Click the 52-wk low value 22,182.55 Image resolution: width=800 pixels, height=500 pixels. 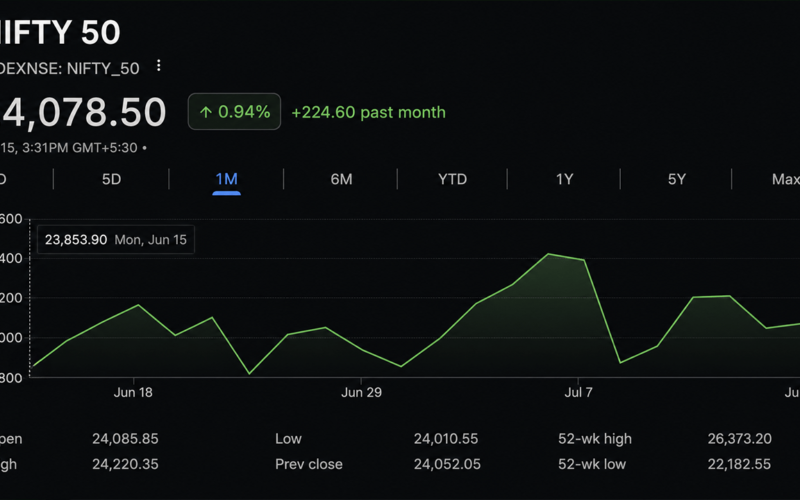pyautogui.click(x=739, y=464)
